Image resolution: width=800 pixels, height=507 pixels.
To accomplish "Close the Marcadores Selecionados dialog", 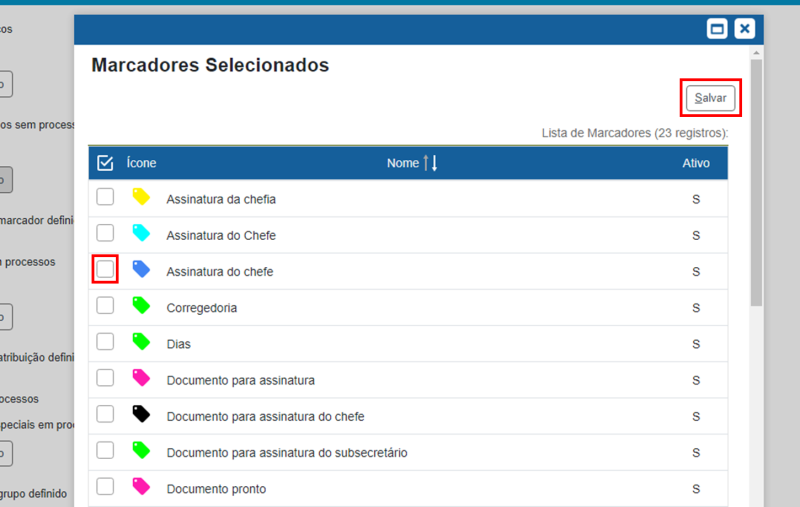I will point(744,29).
